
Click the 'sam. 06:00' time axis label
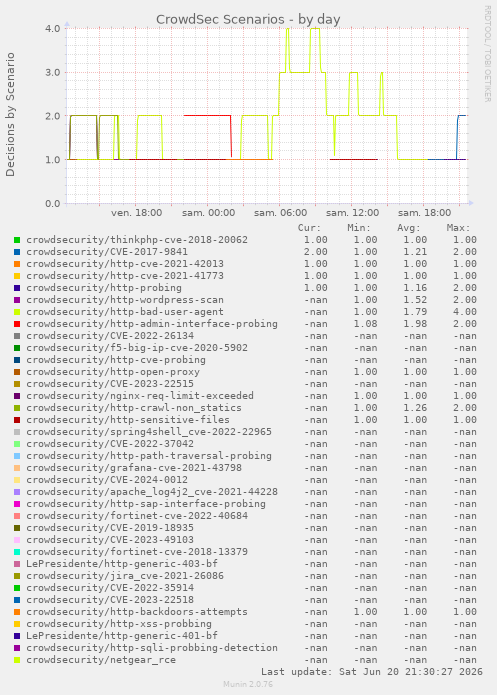[x=281, y=213]
